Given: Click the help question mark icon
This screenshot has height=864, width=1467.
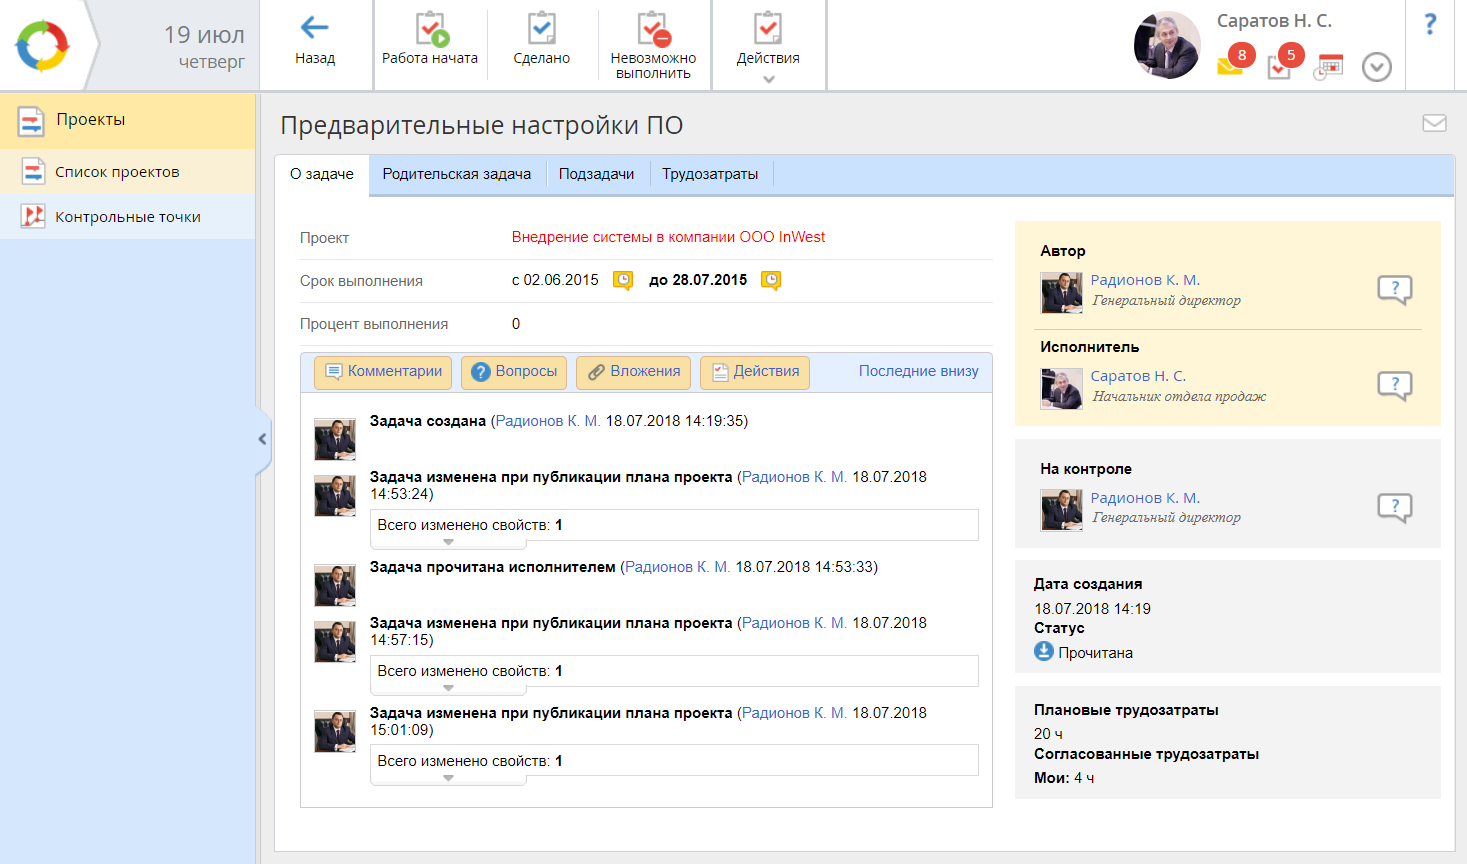Looking at the screenshot, I should 1430,24.
